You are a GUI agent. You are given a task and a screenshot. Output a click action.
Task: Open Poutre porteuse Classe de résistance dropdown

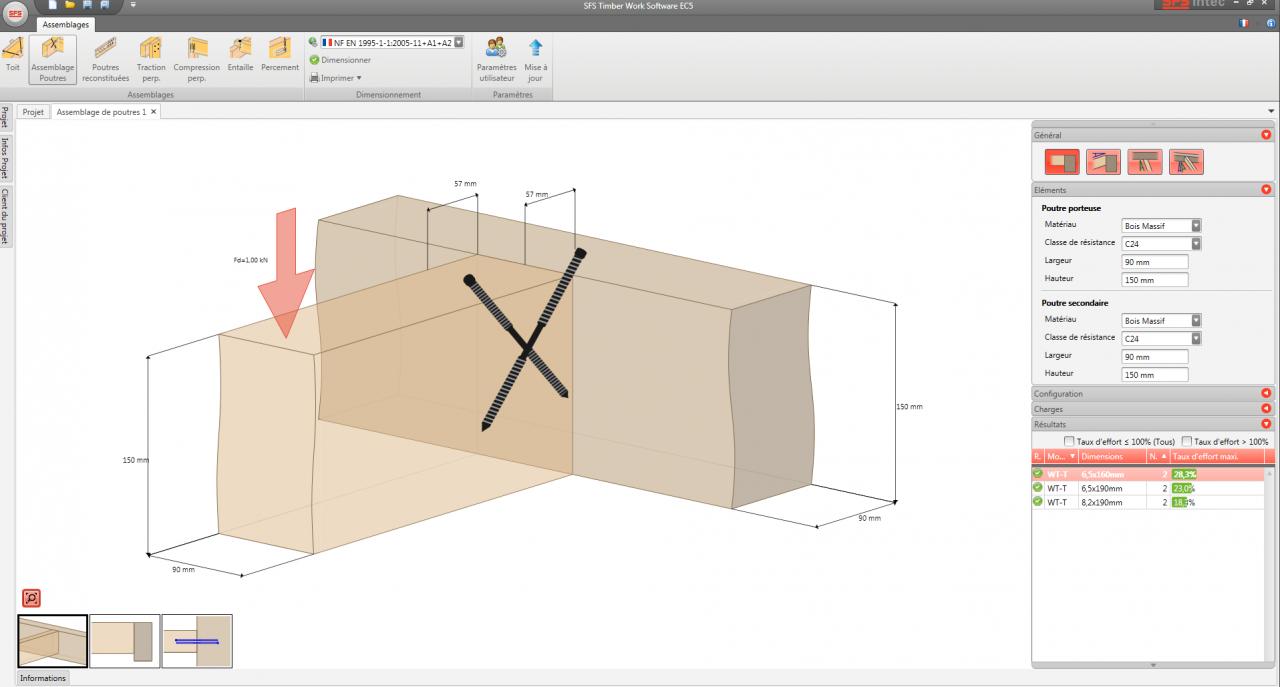click(x=1196, y=243)
